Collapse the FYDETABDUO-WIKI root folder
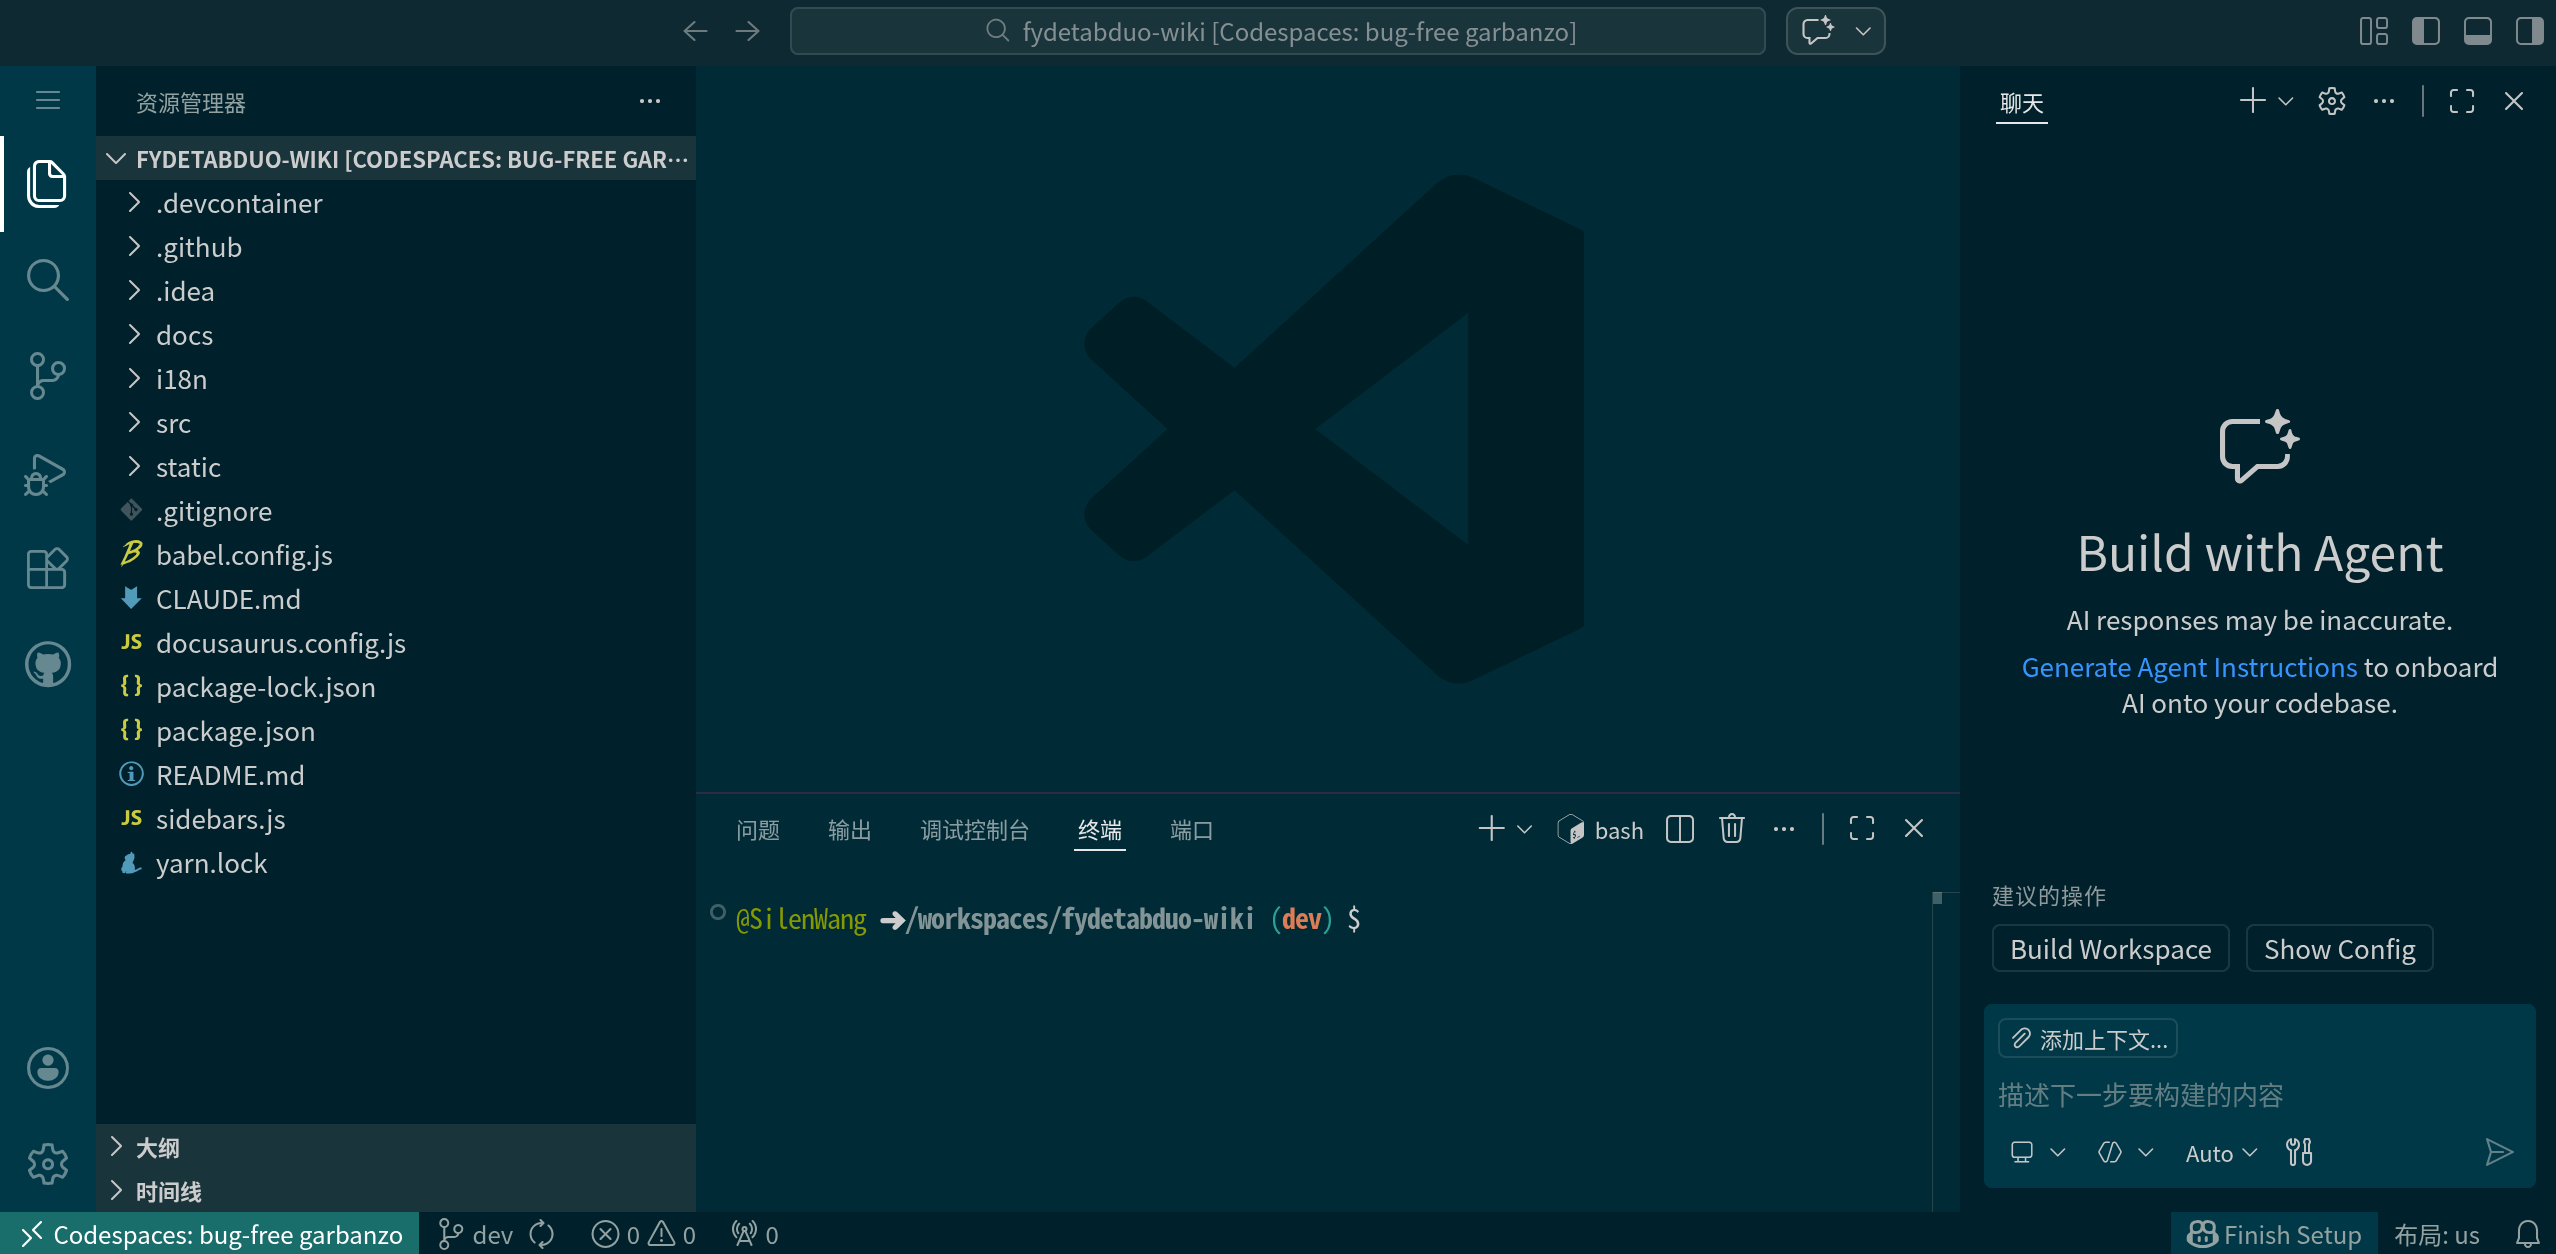This screenshot has height=1254, width=2556. (x=115, y=158)
